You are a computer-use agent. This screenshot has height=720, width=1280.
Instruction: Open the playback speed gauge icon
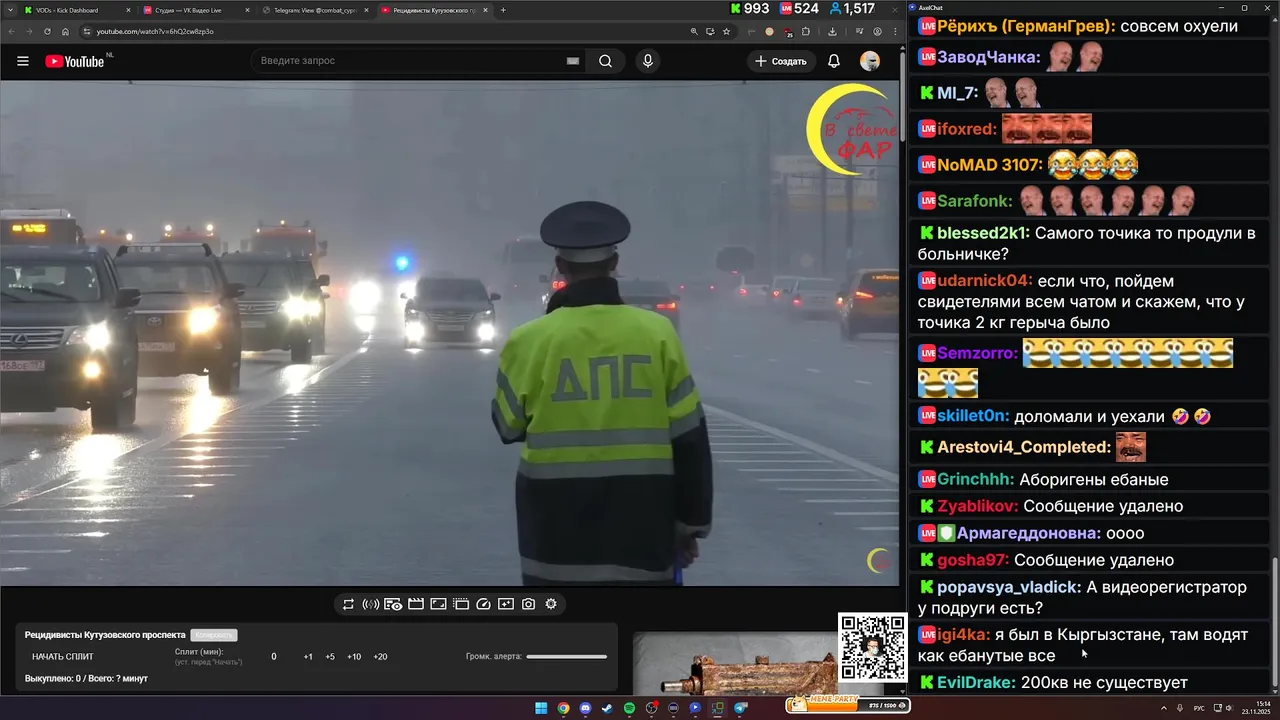(x=484, y=604)
